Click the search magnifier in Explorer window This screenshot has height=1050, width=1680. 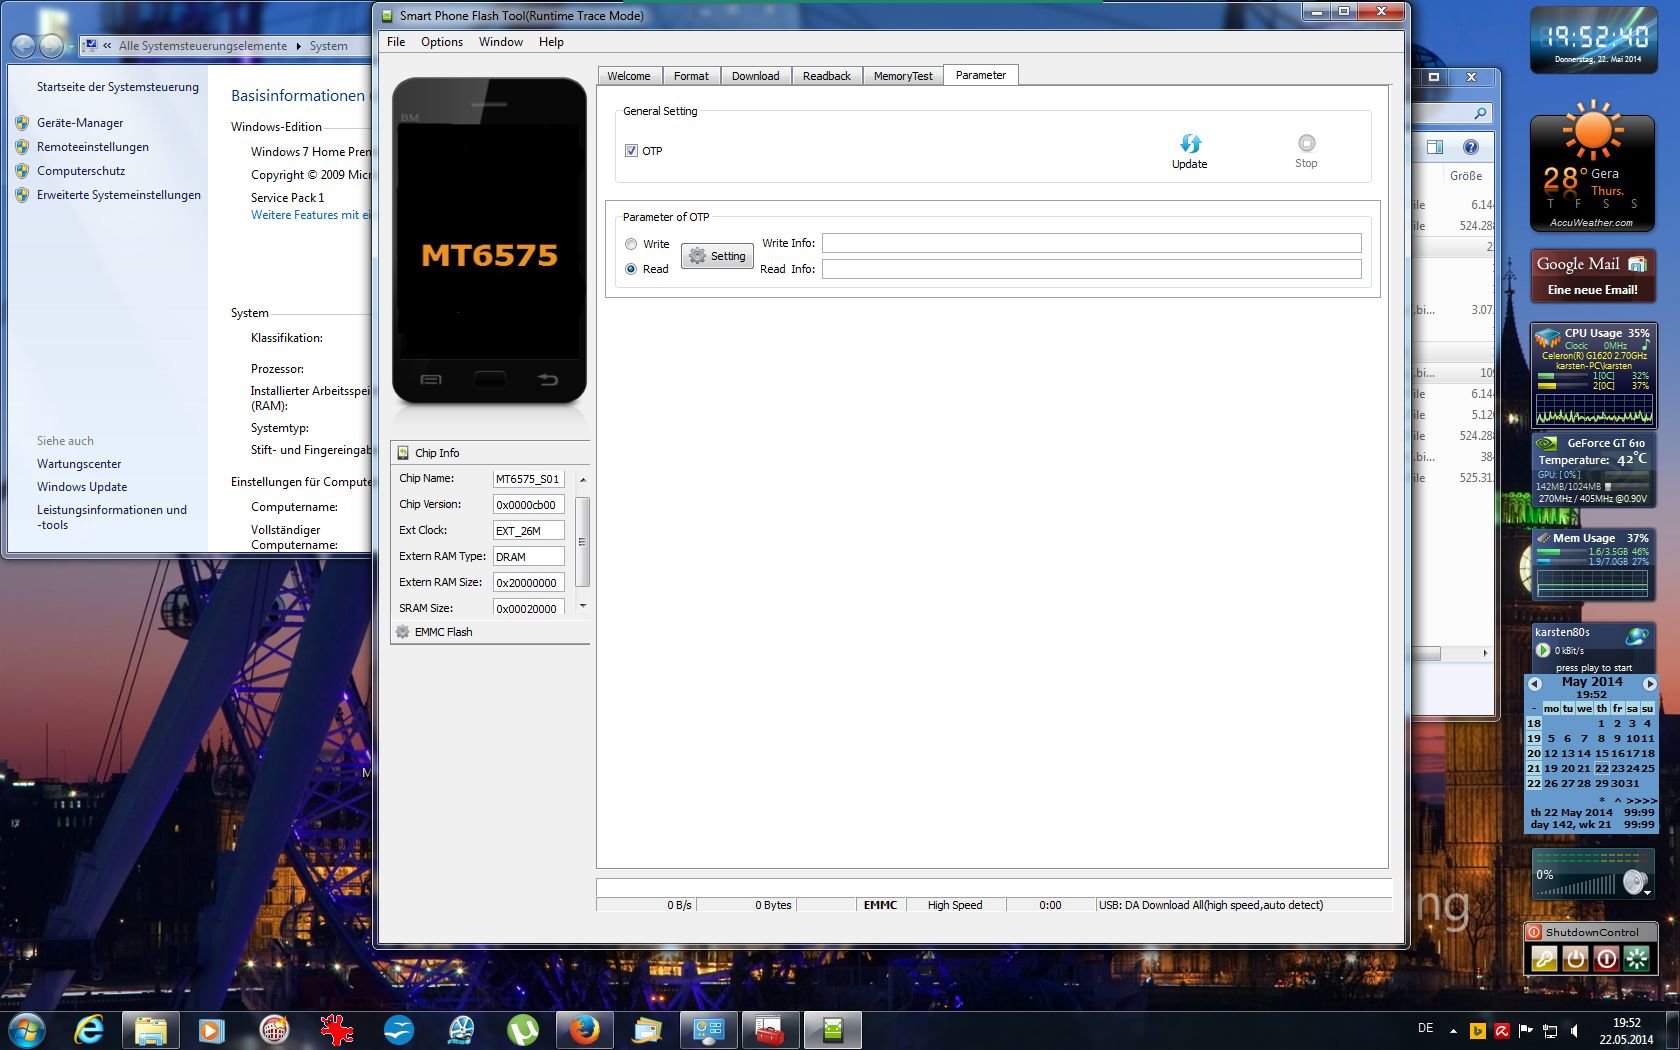tap(1480, 113)
